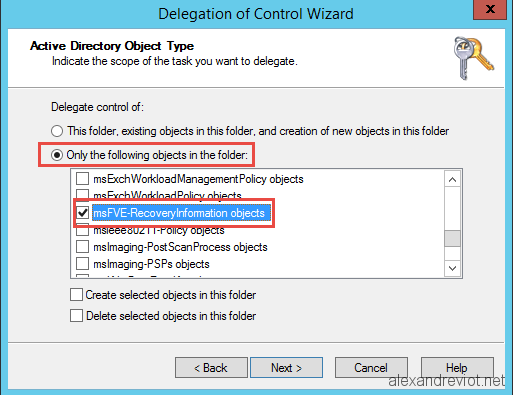513x395 pixels.
Task: Select 'Only the following objects in the folder' radio
Action: [57, 155]
